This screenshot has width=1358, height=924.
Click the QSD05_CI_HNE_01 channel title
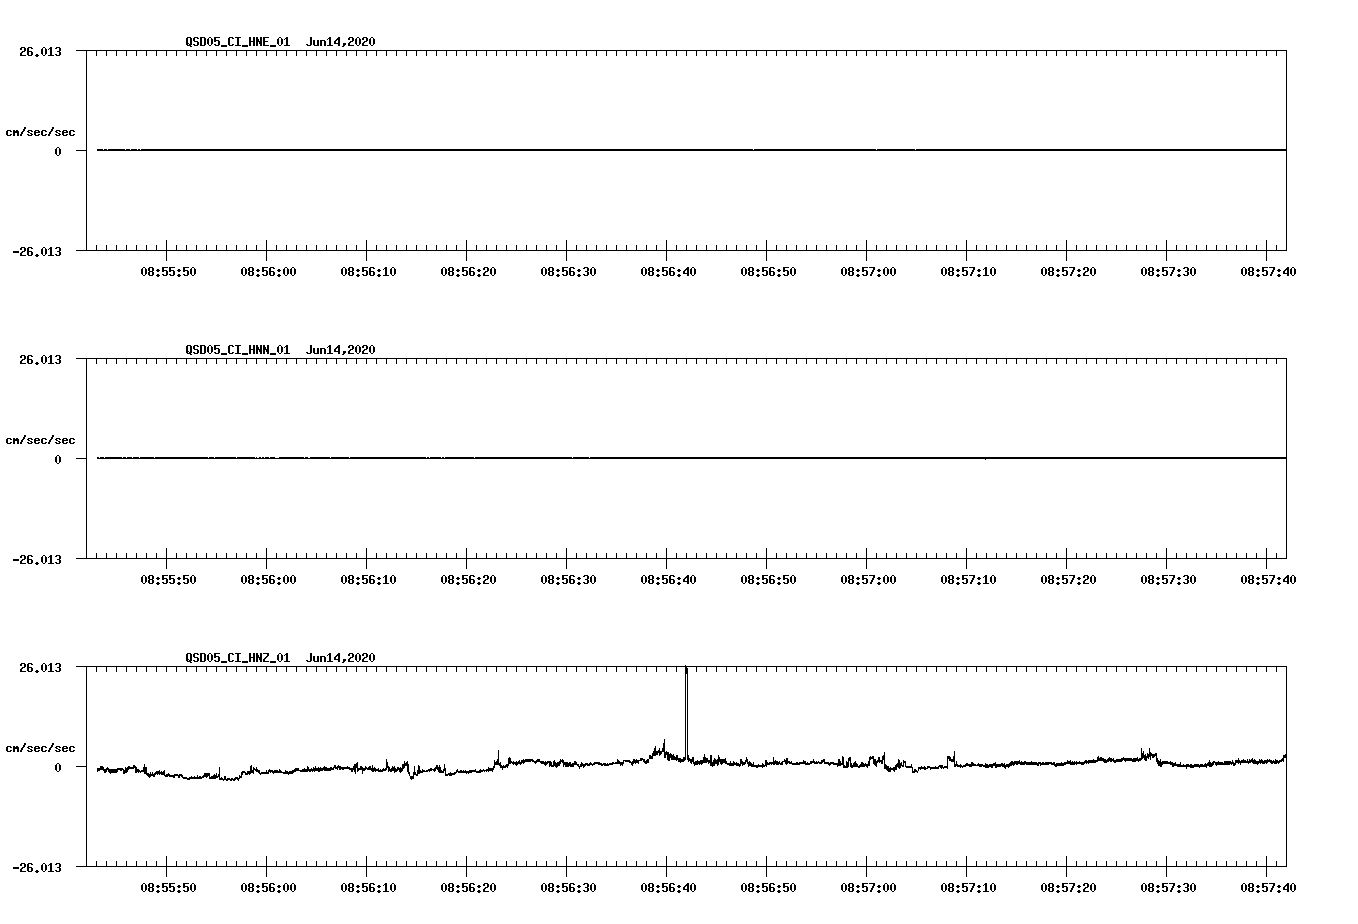238,42
